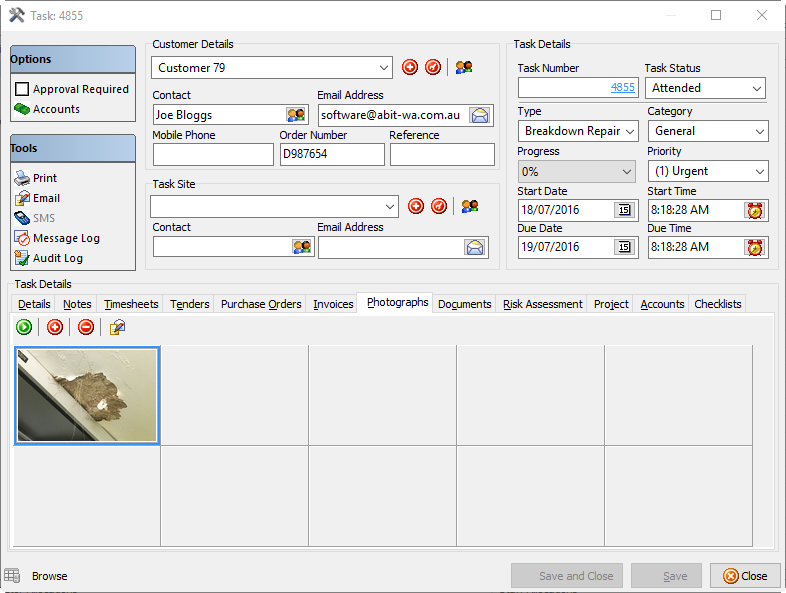Open the Task Status dropdown
Screen dimensions: 786x593
tap(756, 88)
